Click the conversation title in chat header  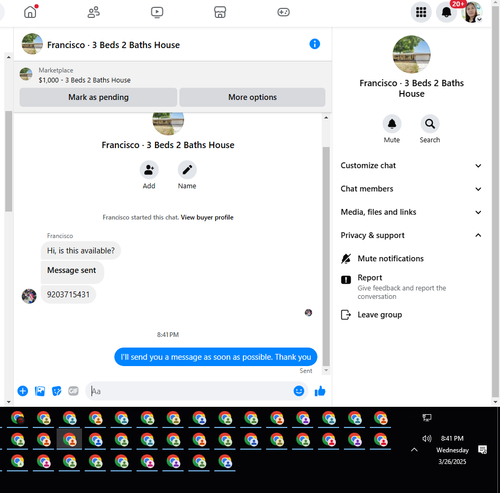(x=113, y=45)
